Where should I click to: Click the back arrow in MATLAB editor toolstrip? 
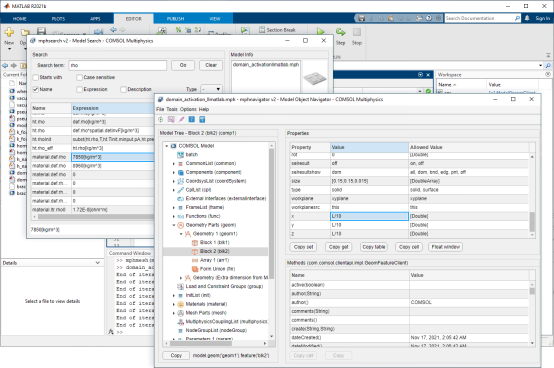(113, 30)
